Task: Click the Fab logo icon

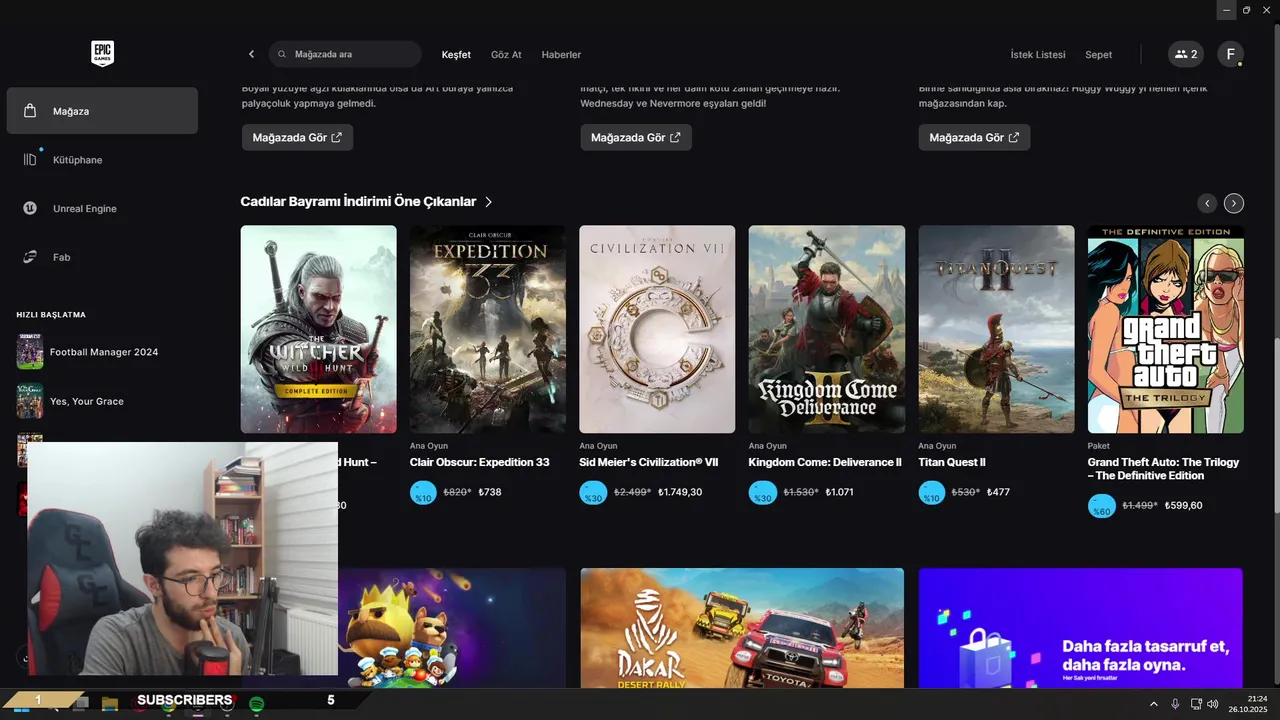Action: click(30, 257)
